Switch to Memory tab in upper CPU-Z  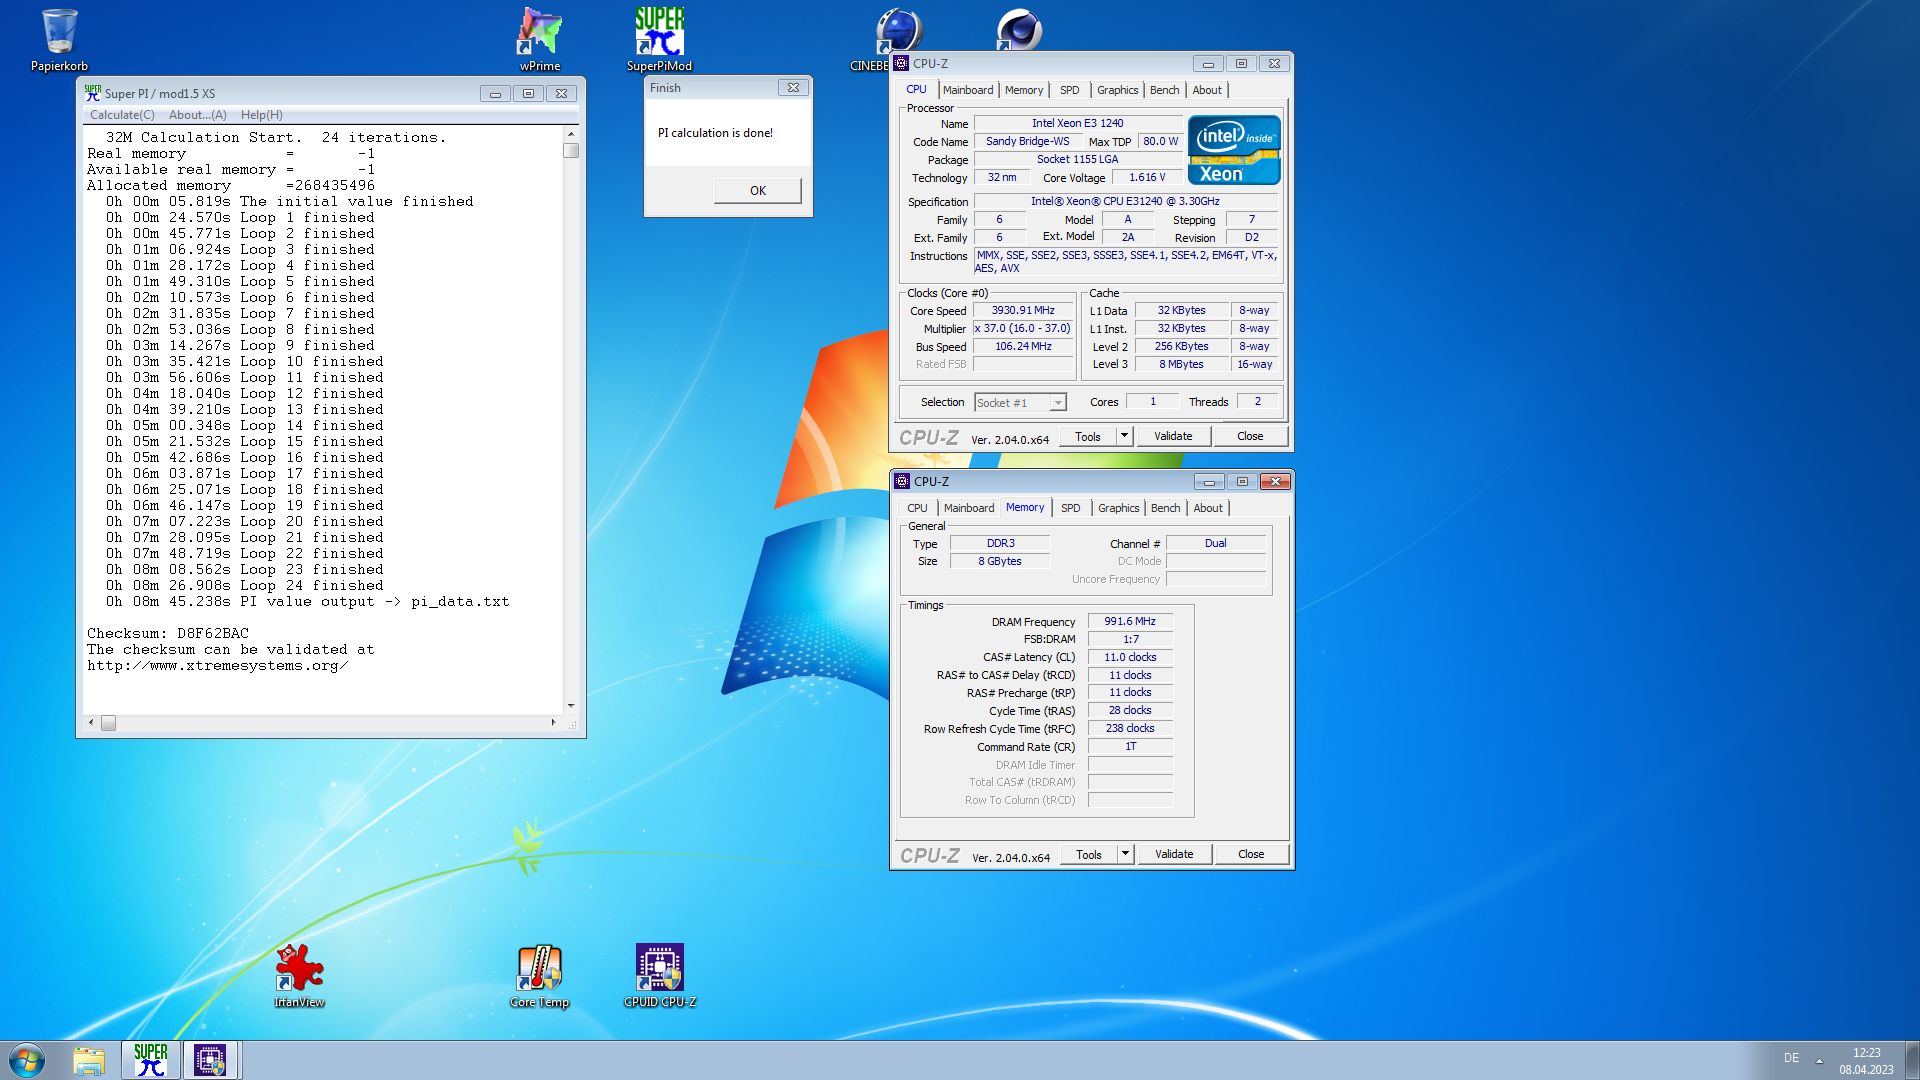(1024, 90)
